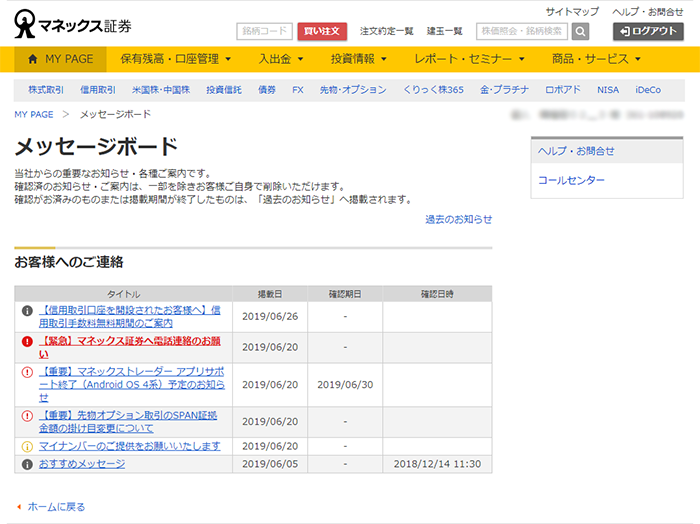
Task: Expand 保有残高・口座管理 dropdown menu
Action: [175, 59]
